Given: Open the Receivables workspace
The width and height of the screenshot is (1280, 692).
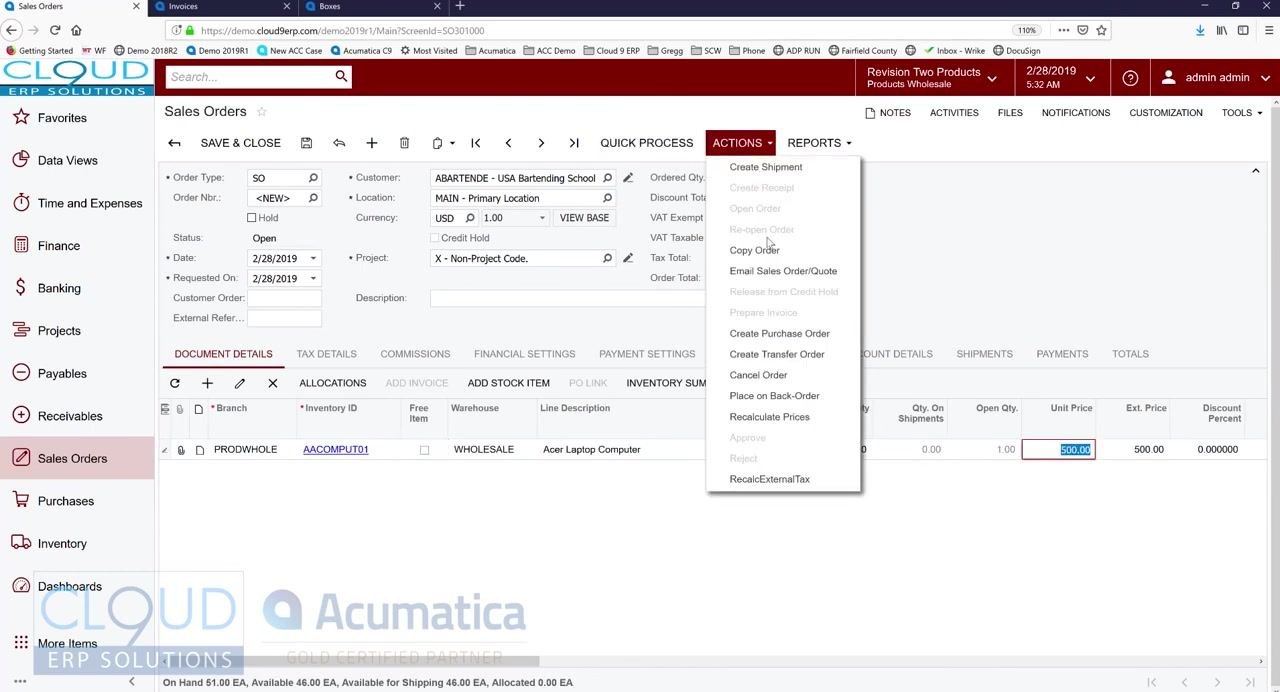Looking at the screenshot, I should (70, 416).
